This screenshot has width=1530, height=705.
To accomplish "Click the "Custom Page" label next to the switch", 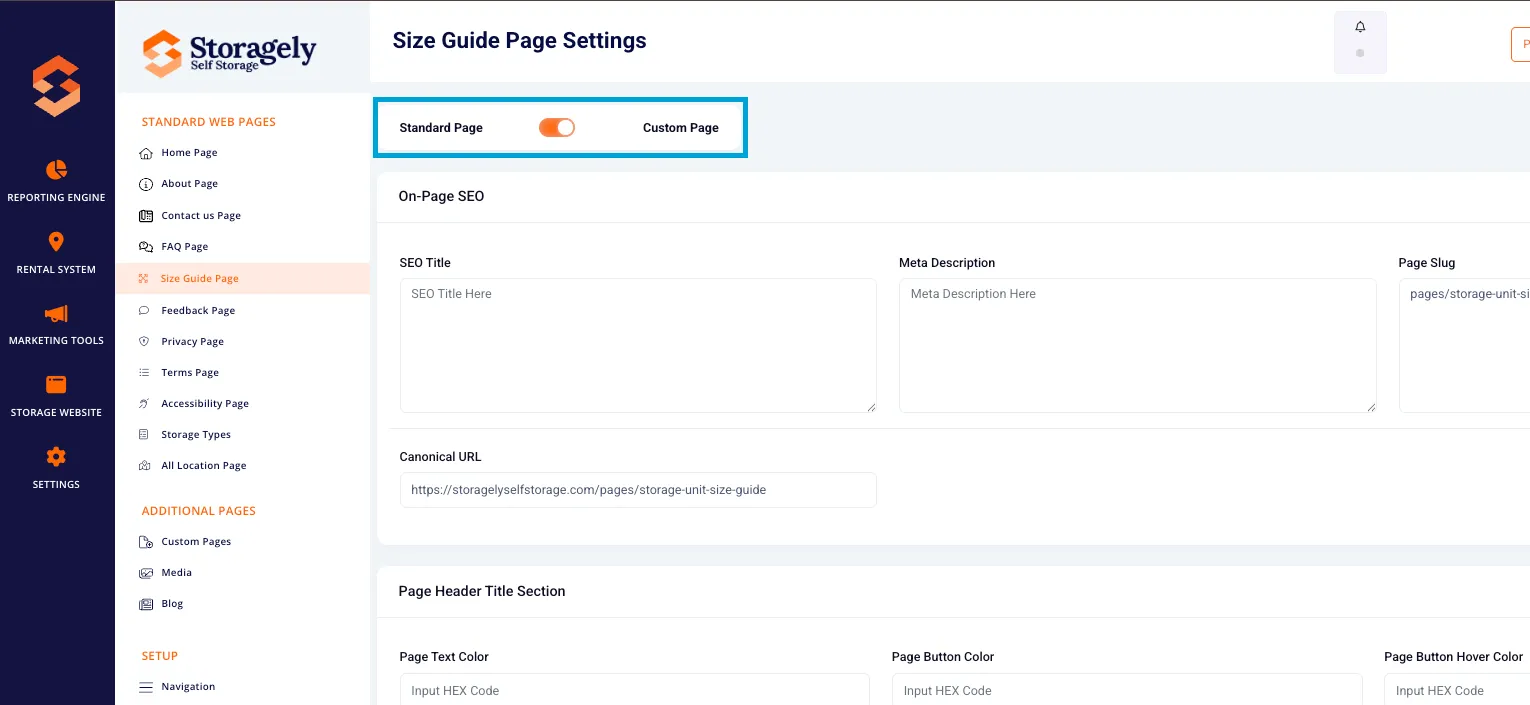I will tap(681, 128).
